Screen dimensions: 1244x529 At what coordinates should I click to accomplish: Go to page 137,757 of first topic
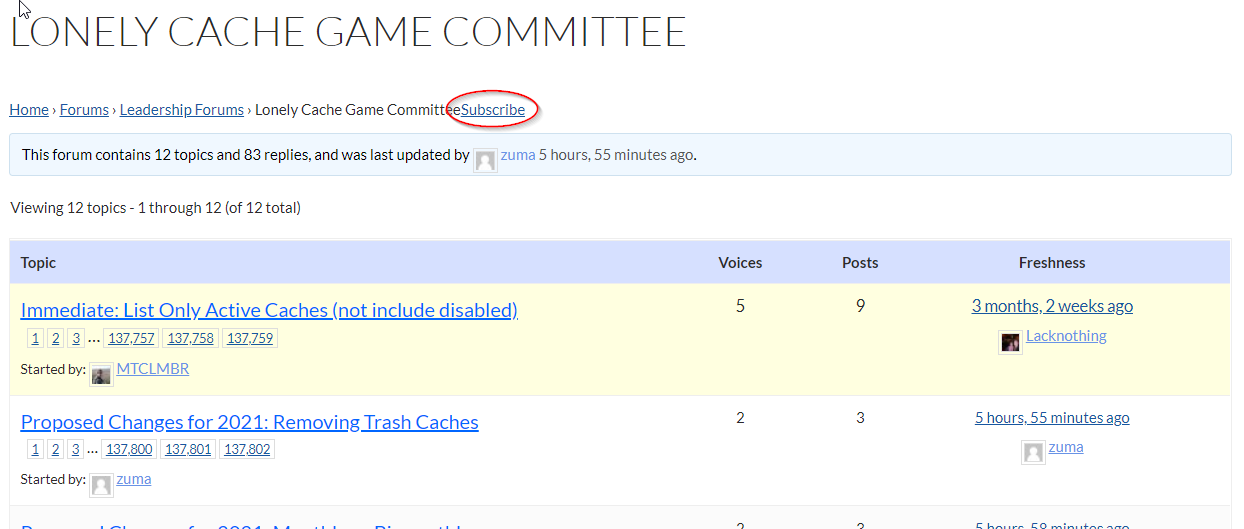coord(130,338)
